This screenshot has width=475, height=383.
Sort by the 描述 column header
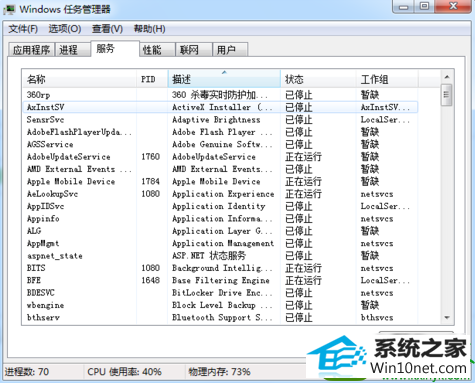[x=224, y=79]
